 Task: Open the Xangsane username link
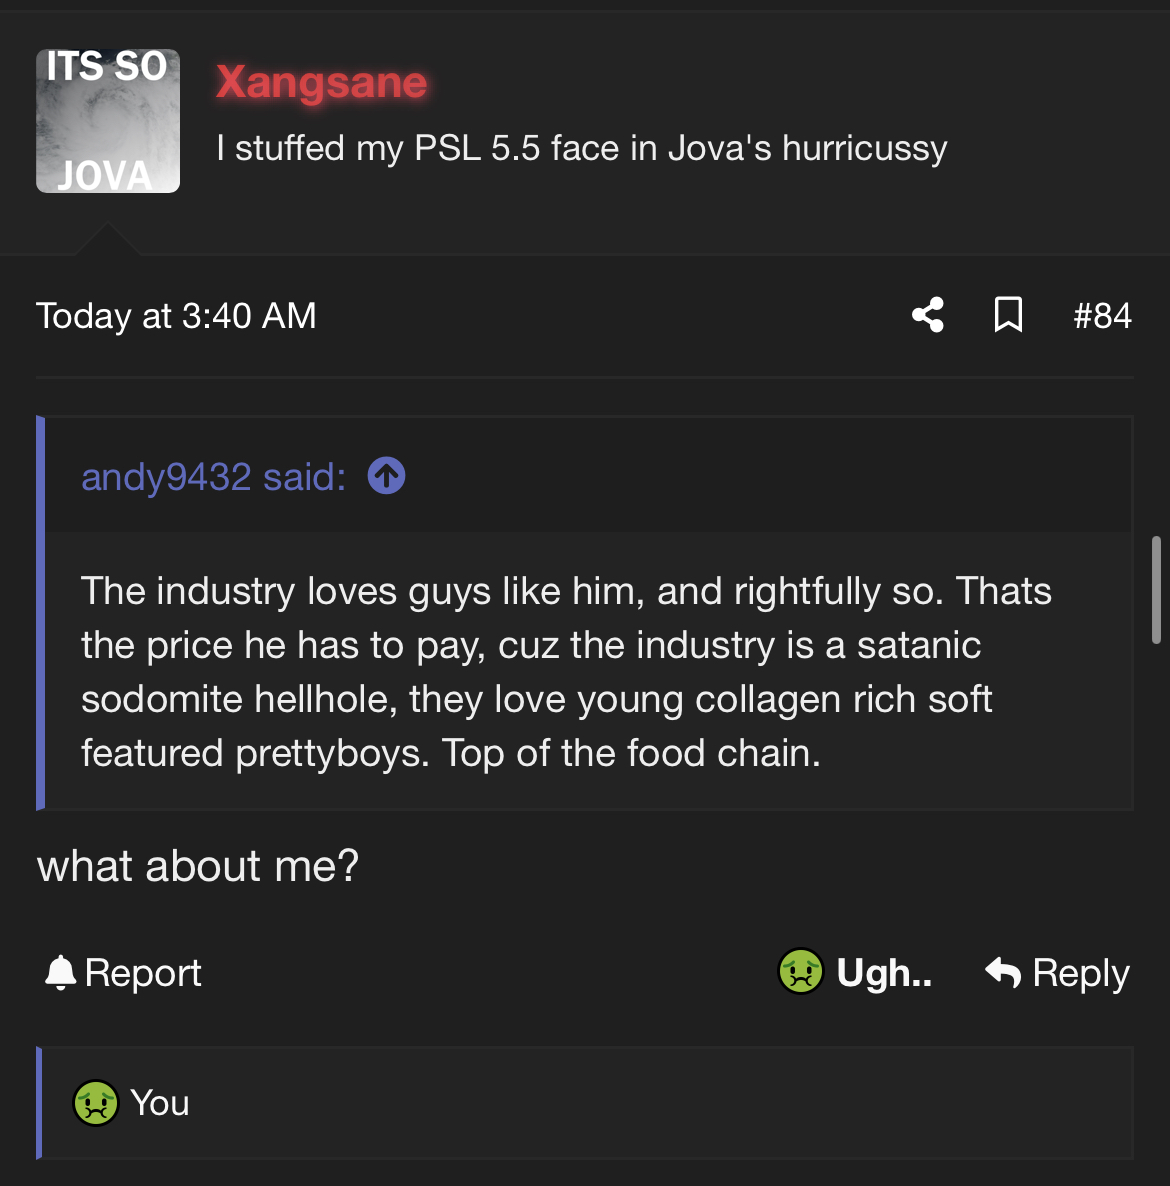(x=321, y=82)
